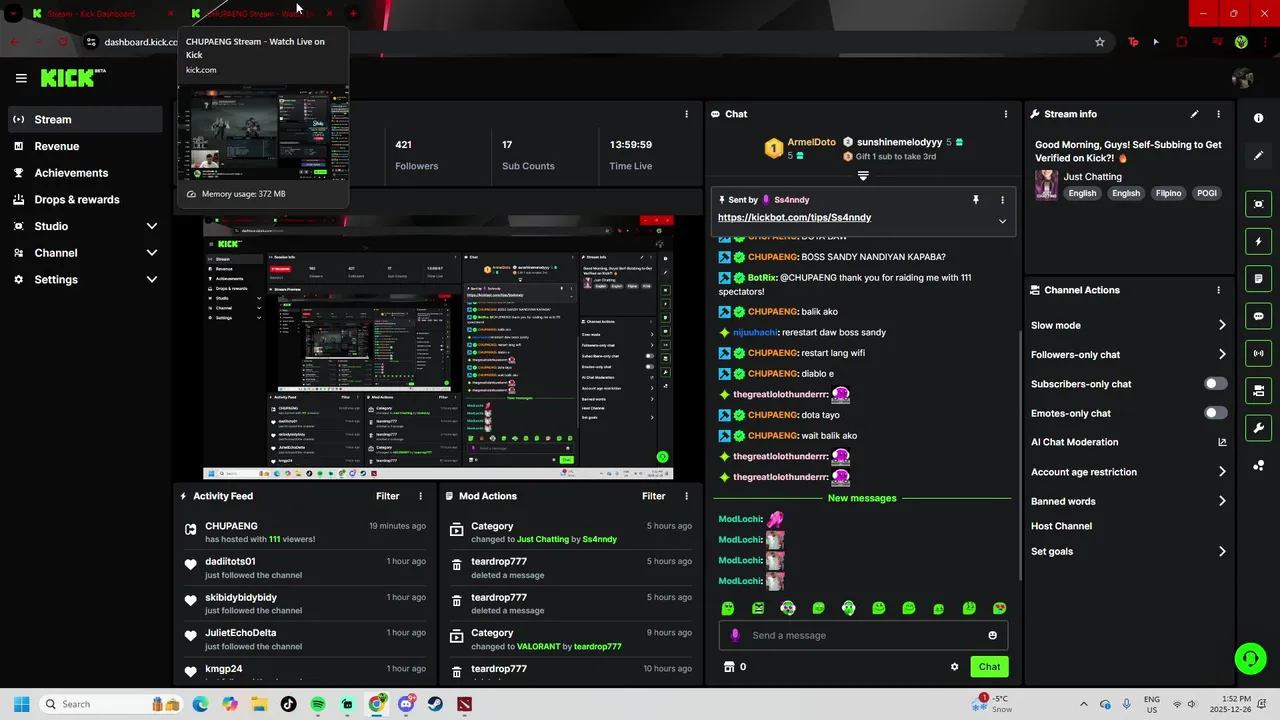Click the lightning bolt quick-action icon
The height and width of the screenshot is (720, 1280).
click(x=1258, y=242)
